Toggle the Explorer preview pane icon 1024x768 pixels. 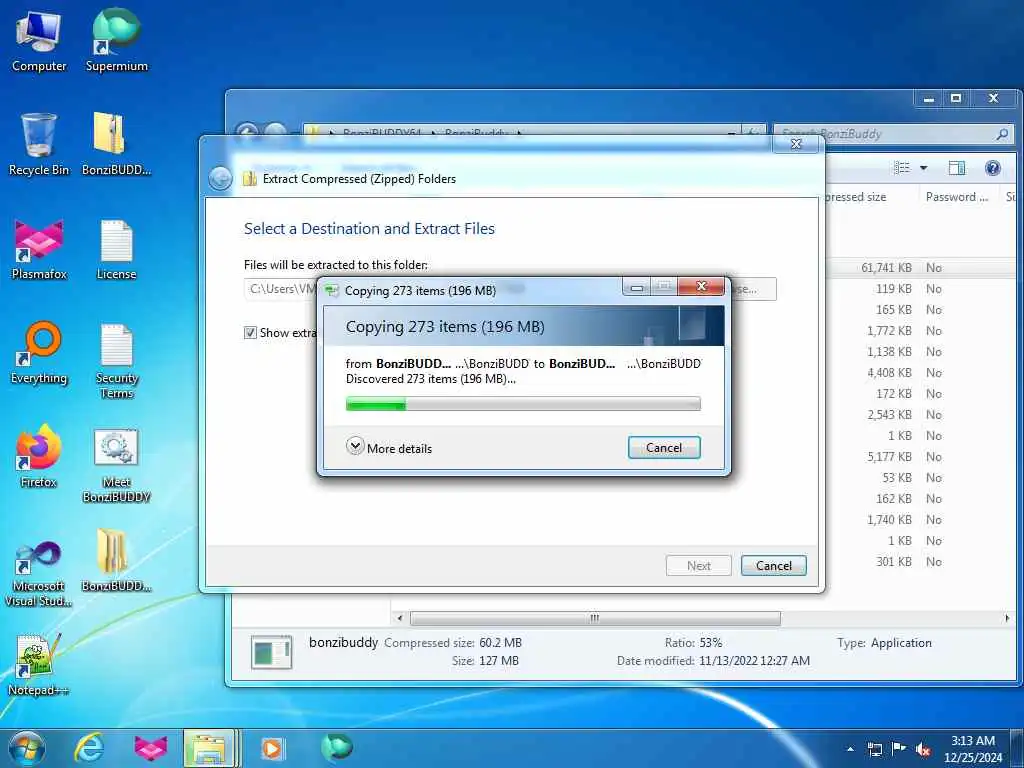coord(957,168)
